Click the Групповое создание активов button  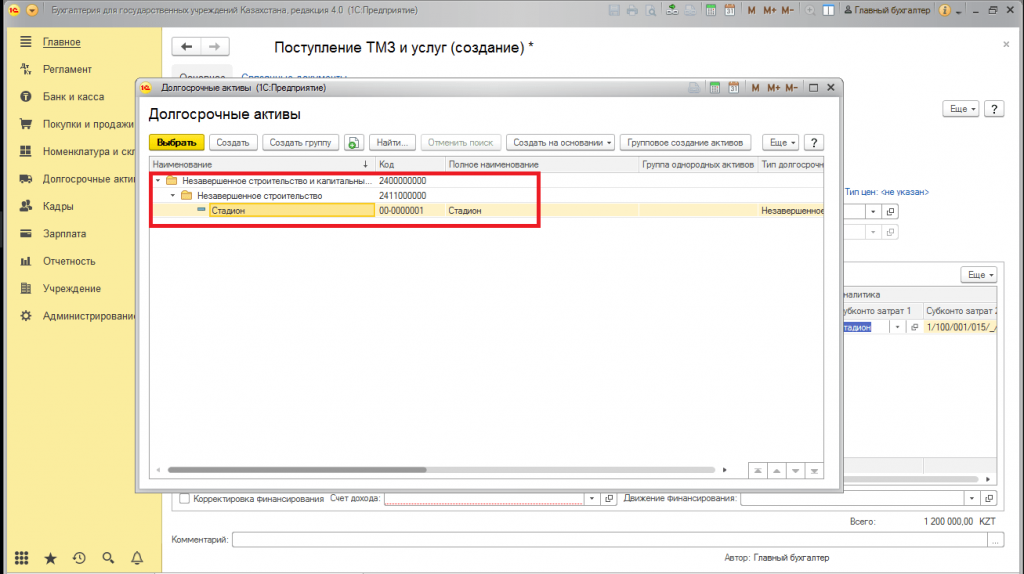pyautogui.click(x=685, y=143)
